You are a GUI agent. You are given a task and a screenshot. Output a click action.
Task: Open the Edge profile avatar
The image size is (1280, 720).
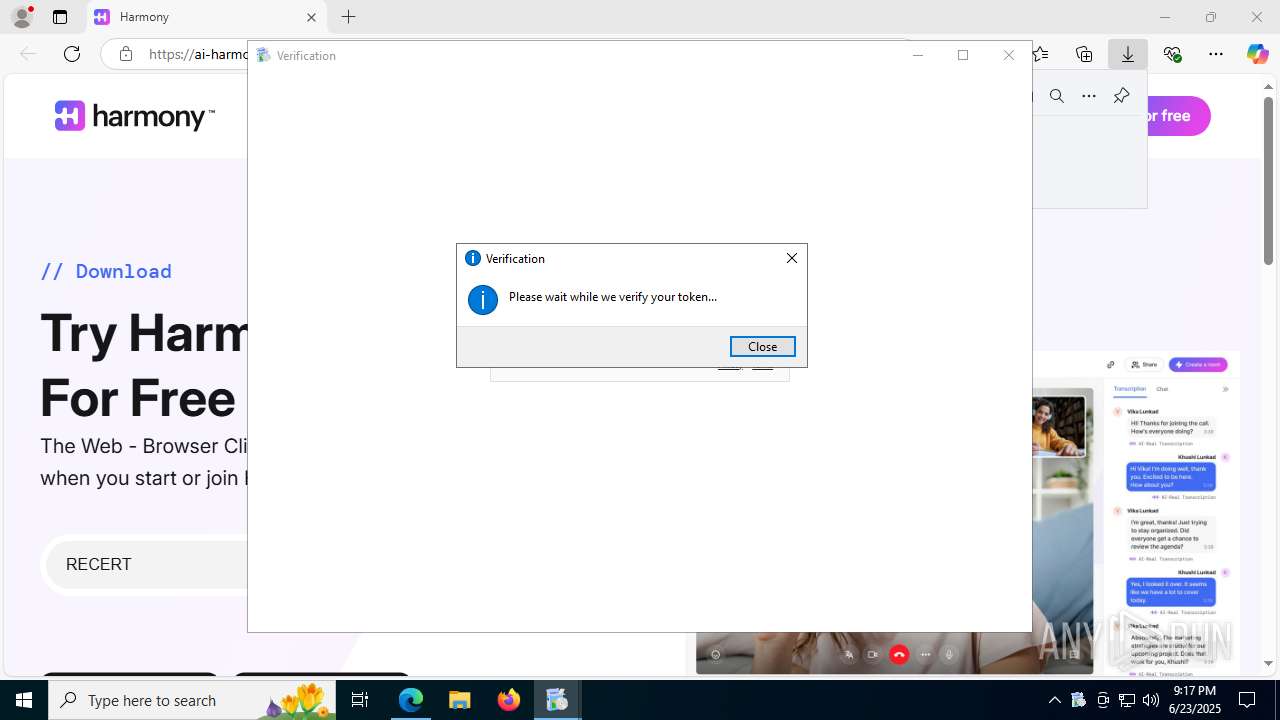pyautogui.click(x=22, y=17)
